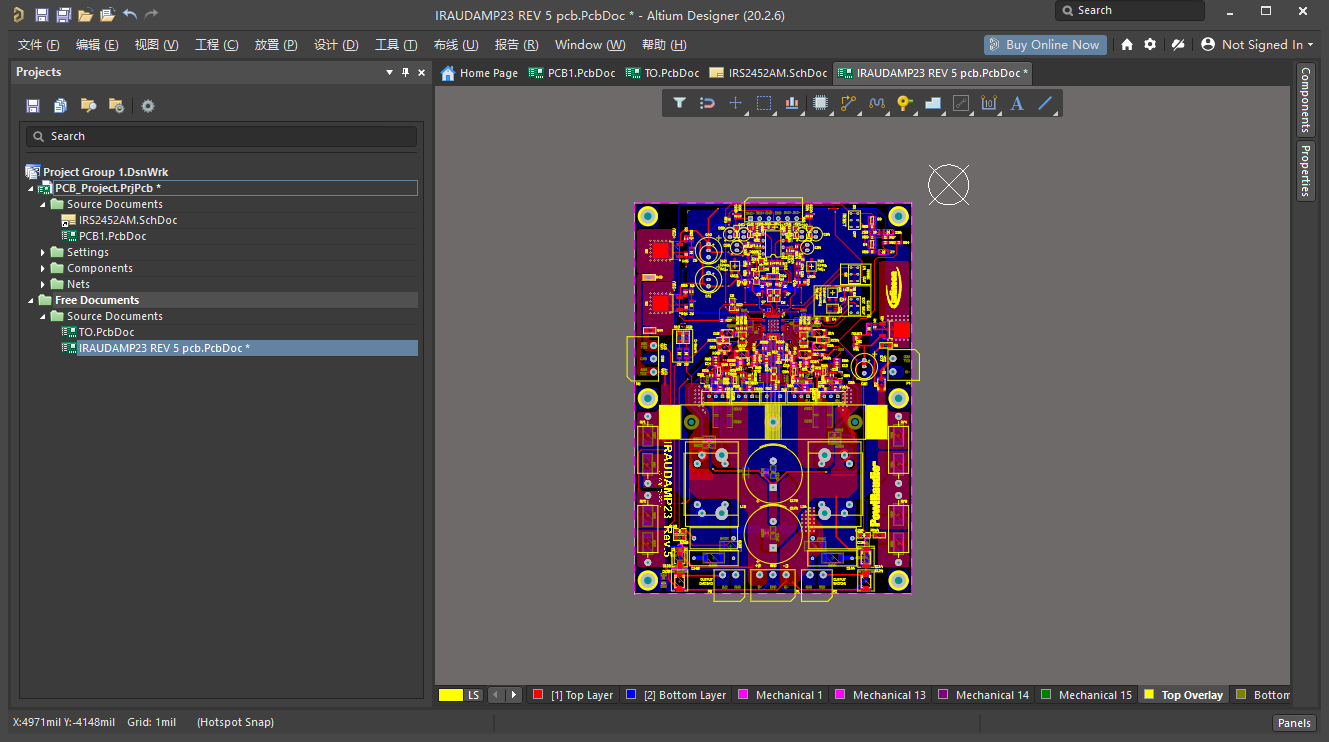Image resolution: width=1329 pixels, height=742 pixels.
Task: Open the 设计 (D) menu
Action: pos(336,45)
